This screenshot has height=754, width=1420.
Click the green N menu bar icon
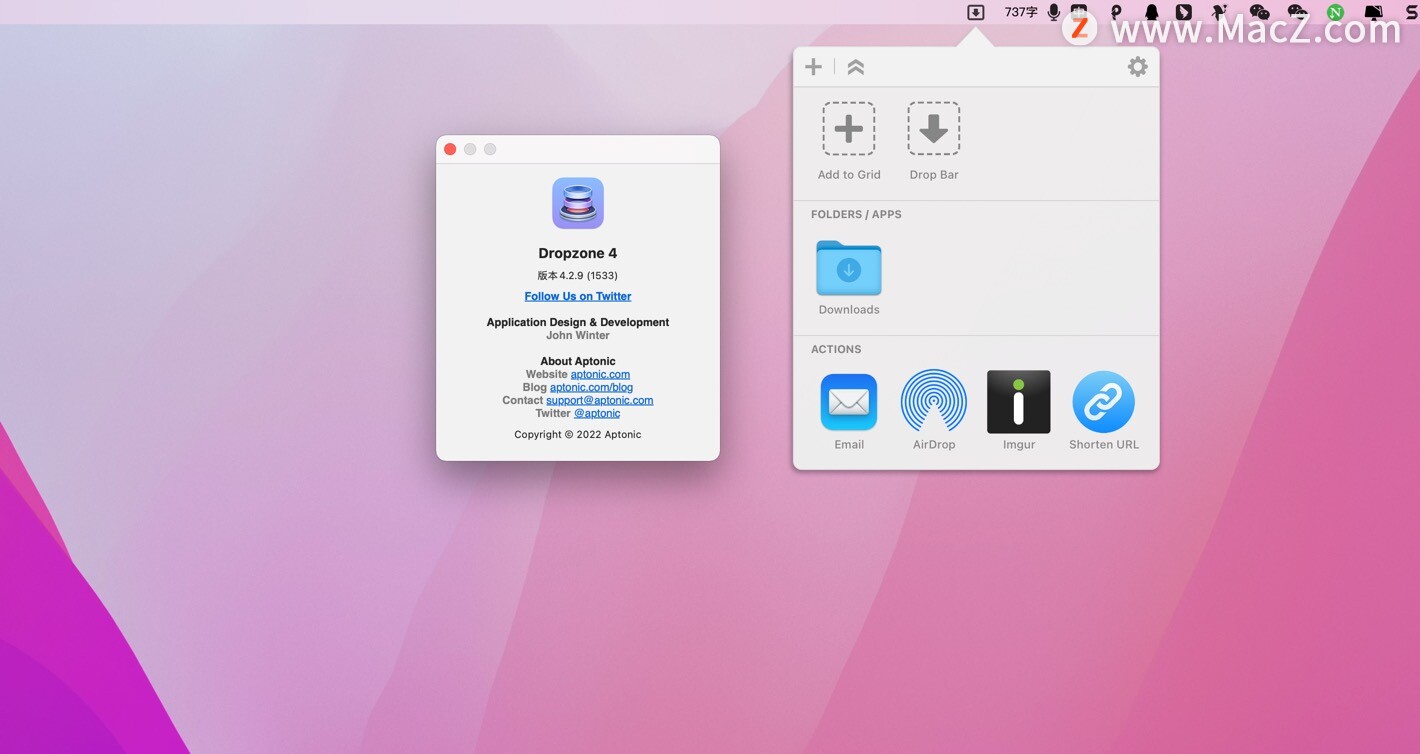1335,12
